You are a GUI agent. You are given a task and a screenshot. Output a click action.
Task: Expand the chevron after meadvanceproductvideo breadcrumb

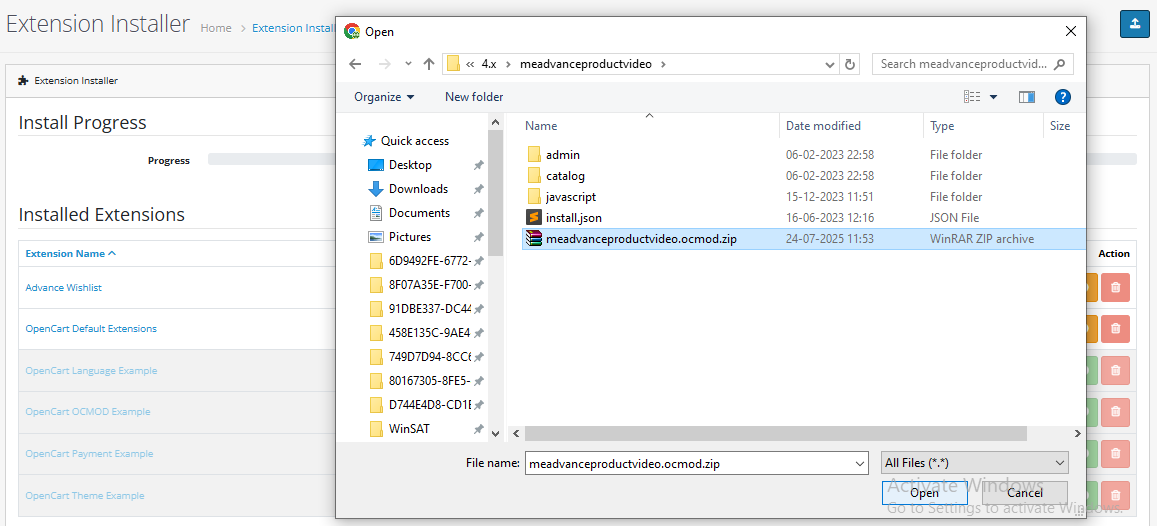(663, 64)
